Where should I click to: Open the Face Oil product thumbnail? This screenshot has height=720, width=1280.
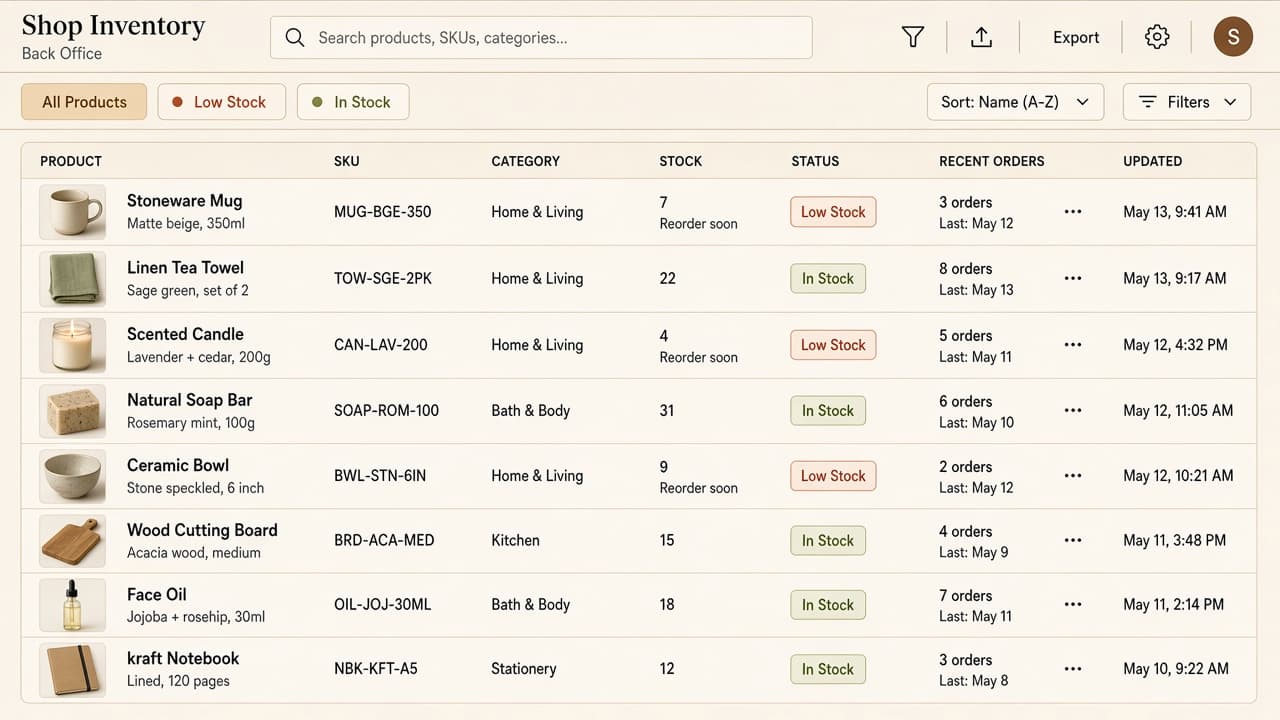72,604
